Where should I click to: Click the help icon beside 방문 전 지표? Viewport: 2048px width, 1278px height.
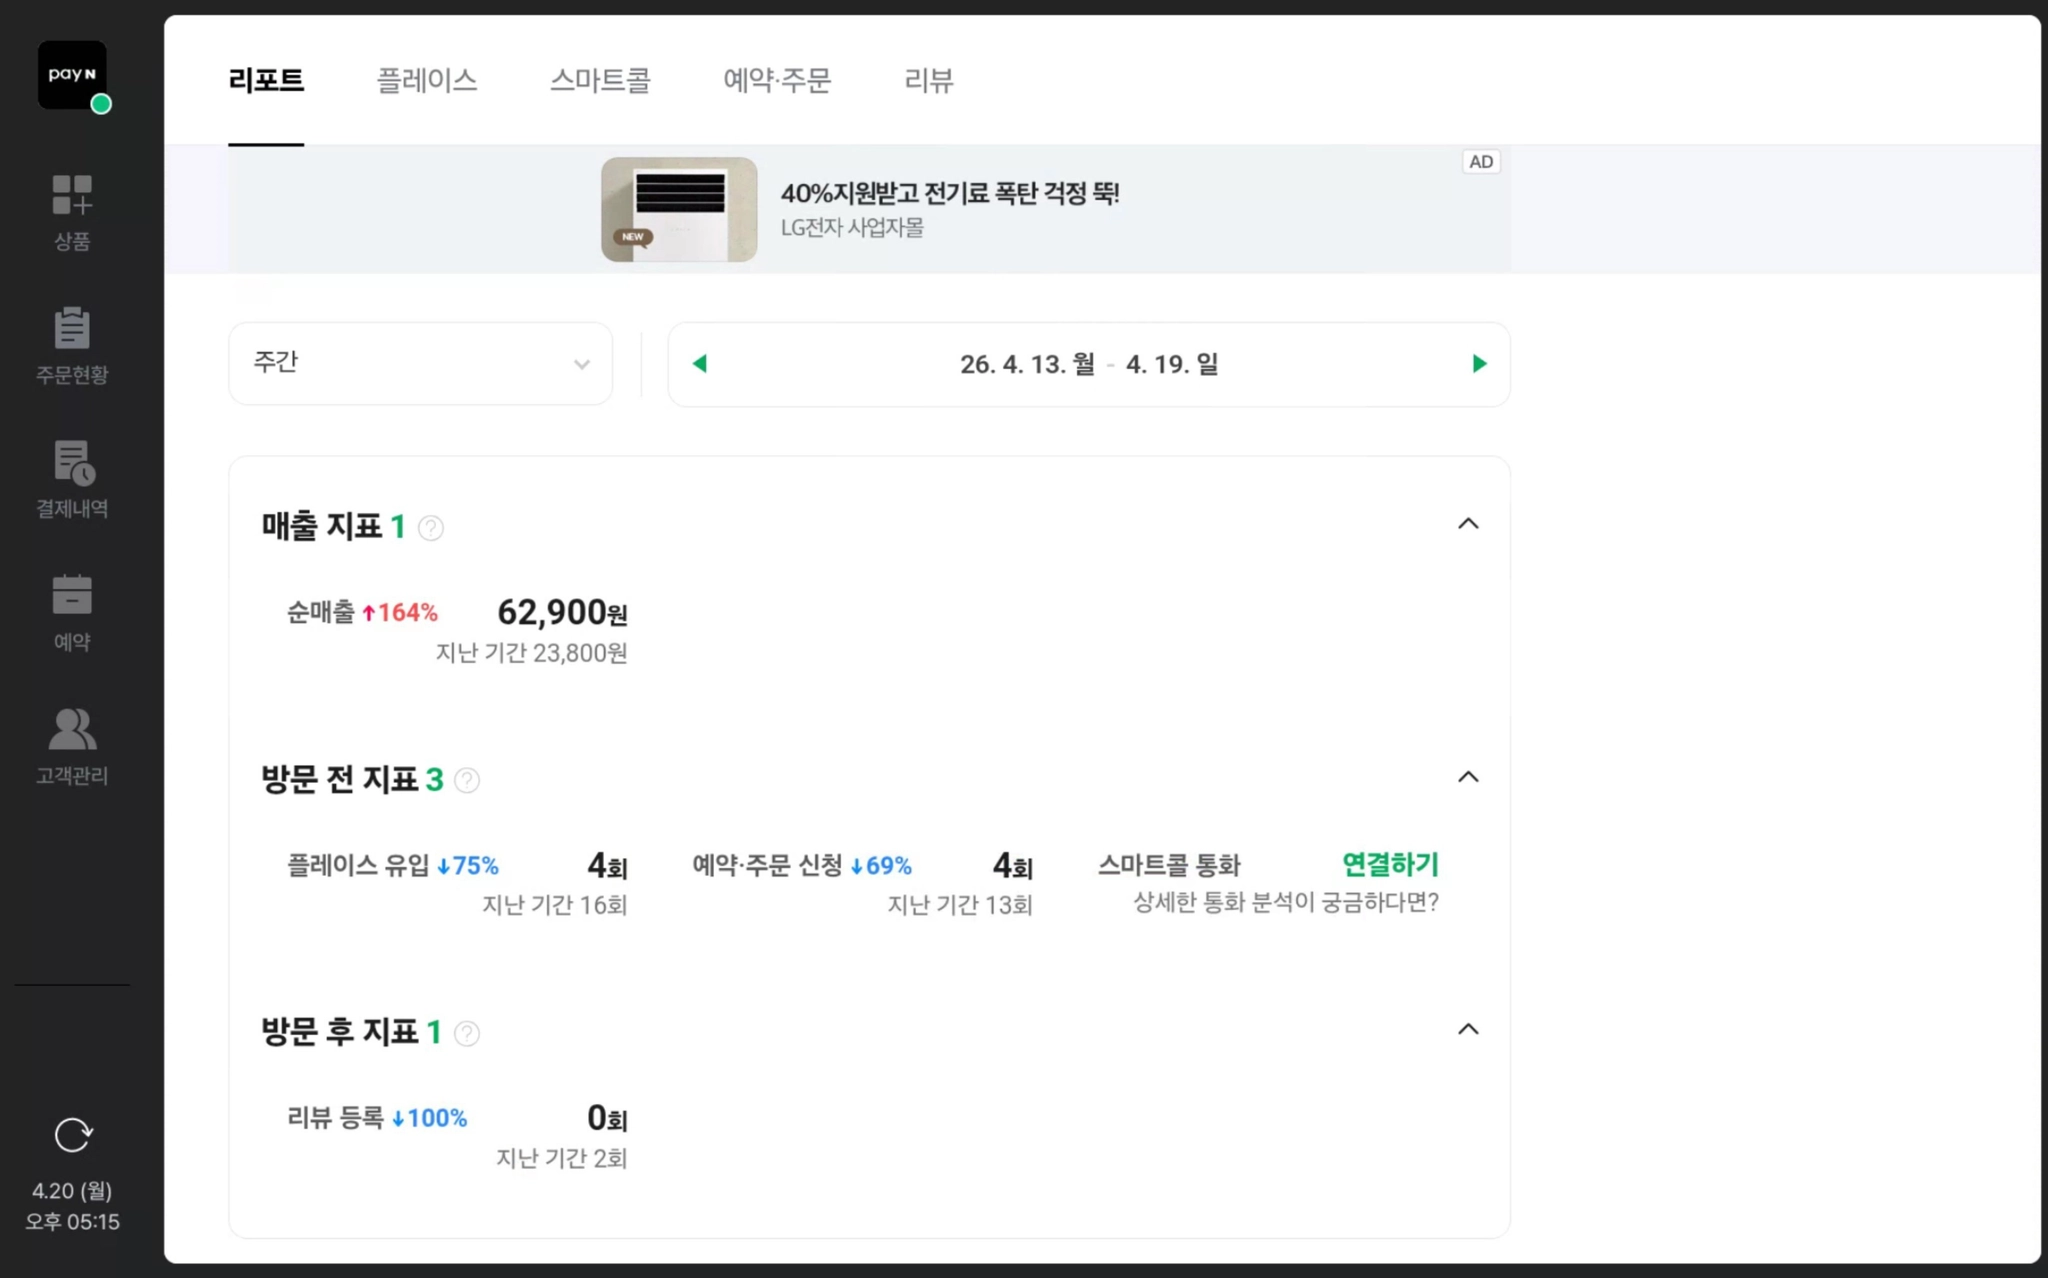click(467, 780)
